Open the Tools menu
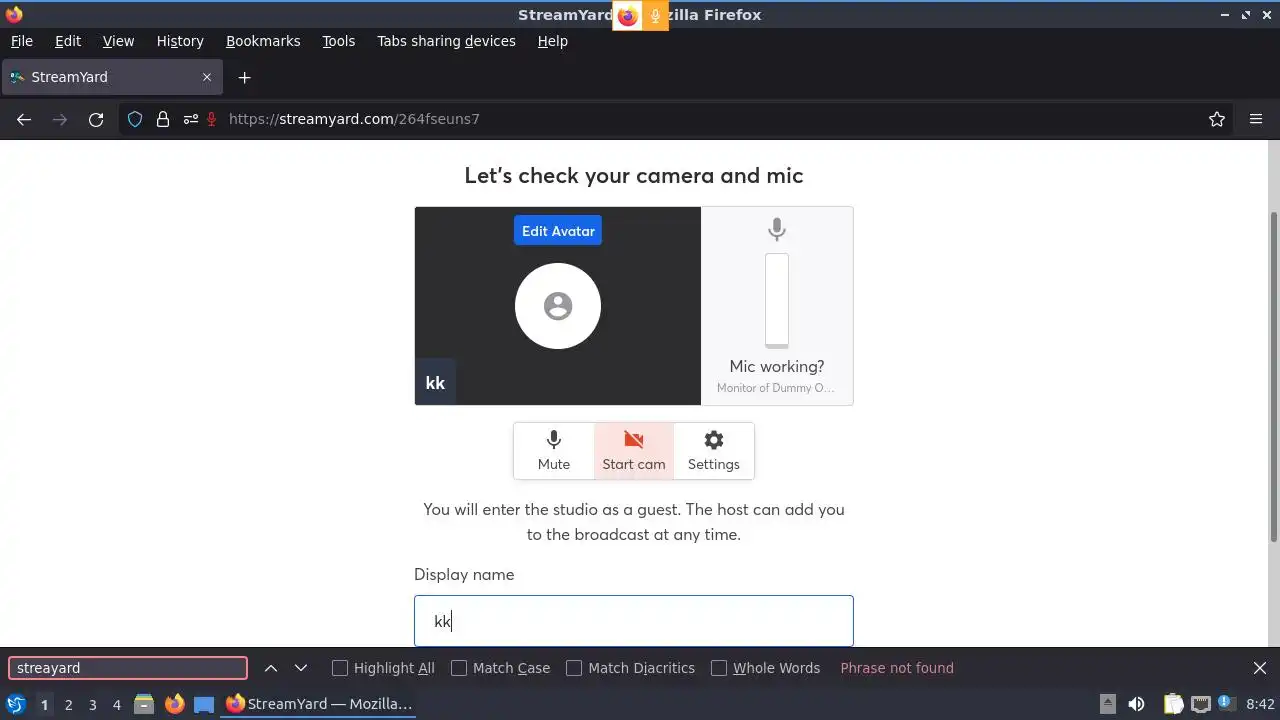The width and height of the screenshot is (1280, 720). click(x=338, y=41)
